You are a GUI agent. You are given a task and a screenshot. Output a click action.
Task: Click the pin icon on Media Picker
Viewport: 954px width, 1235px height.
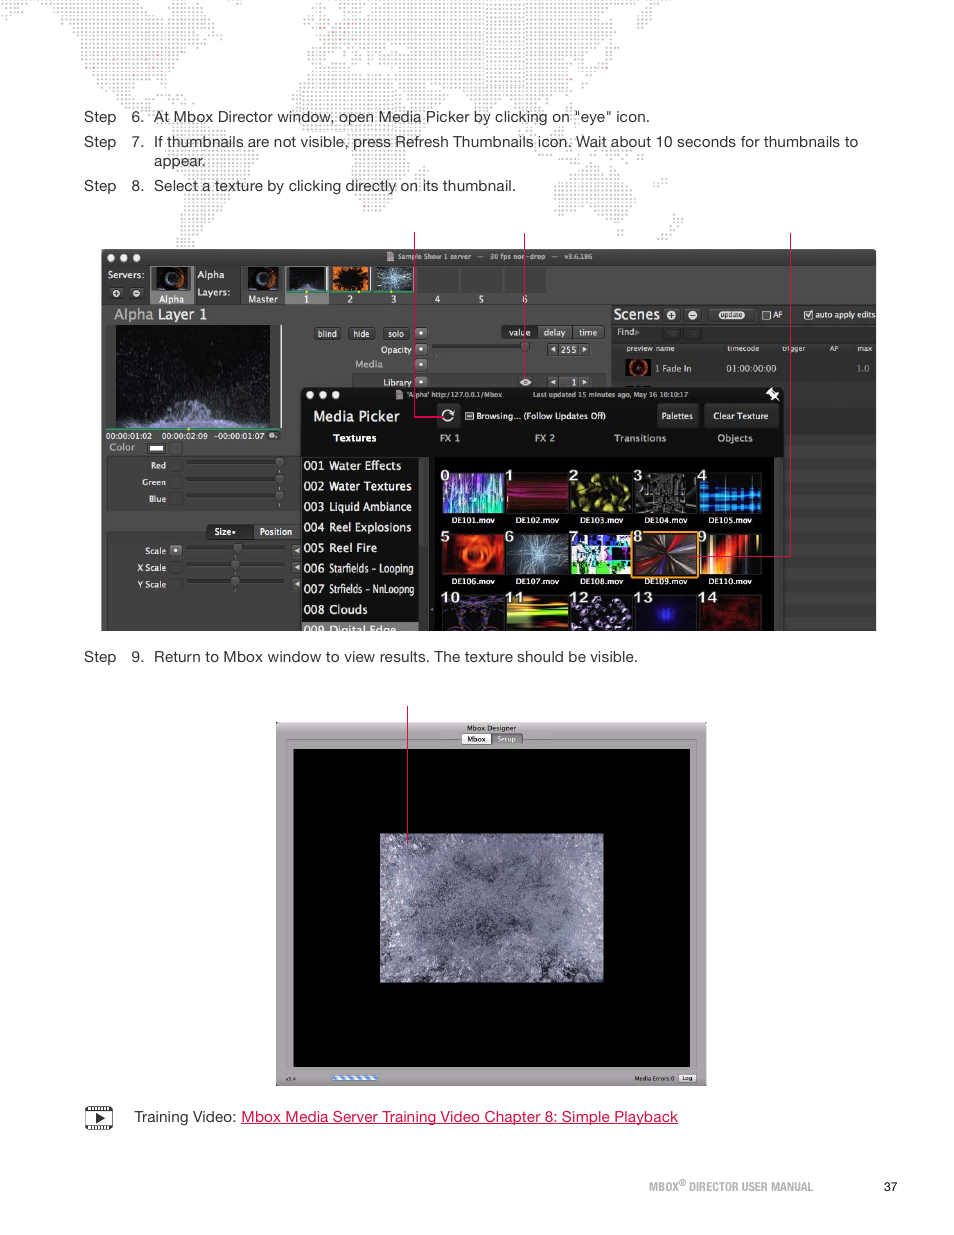[x=772, y=394]
